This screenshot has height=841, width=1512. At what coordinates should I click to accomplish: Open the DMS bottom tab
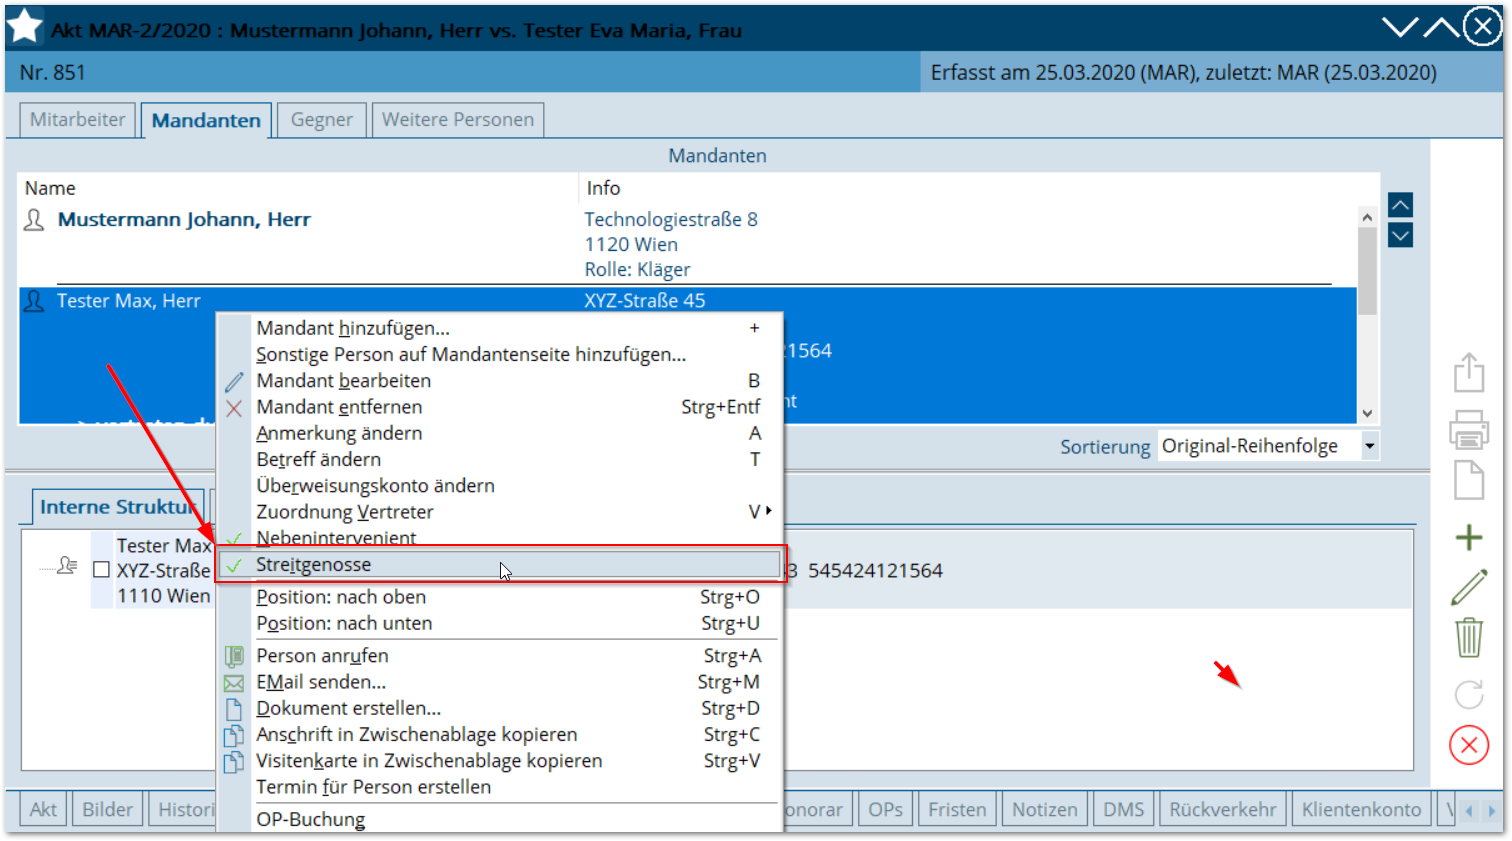pos(1124,809)
